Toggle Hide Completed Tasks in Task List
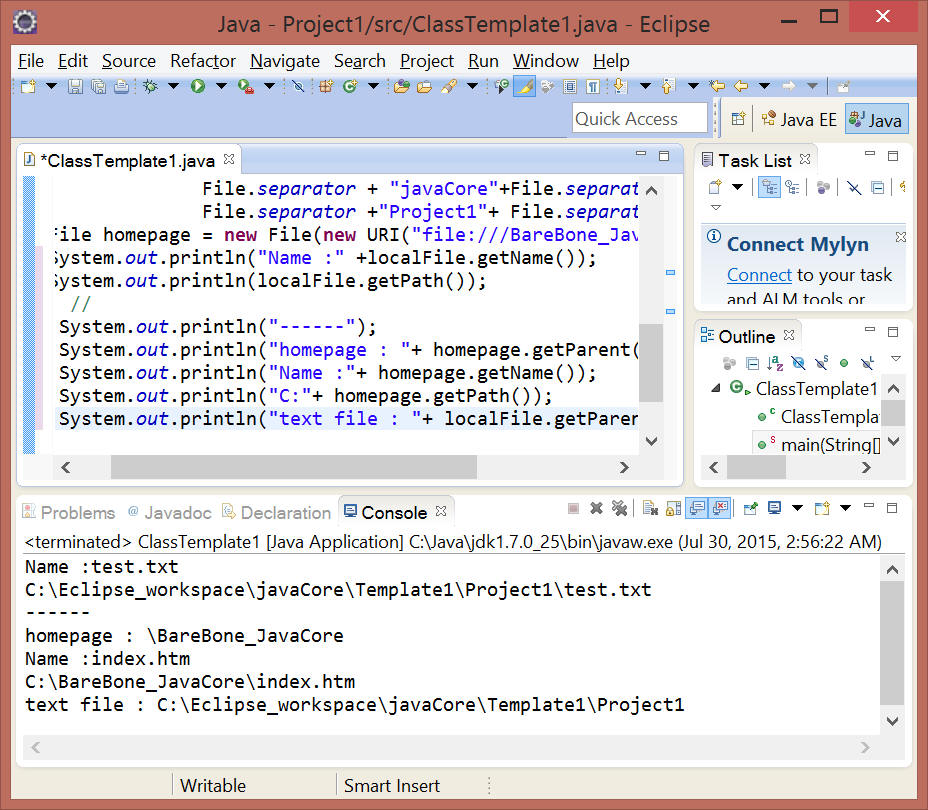 [853, 188]
